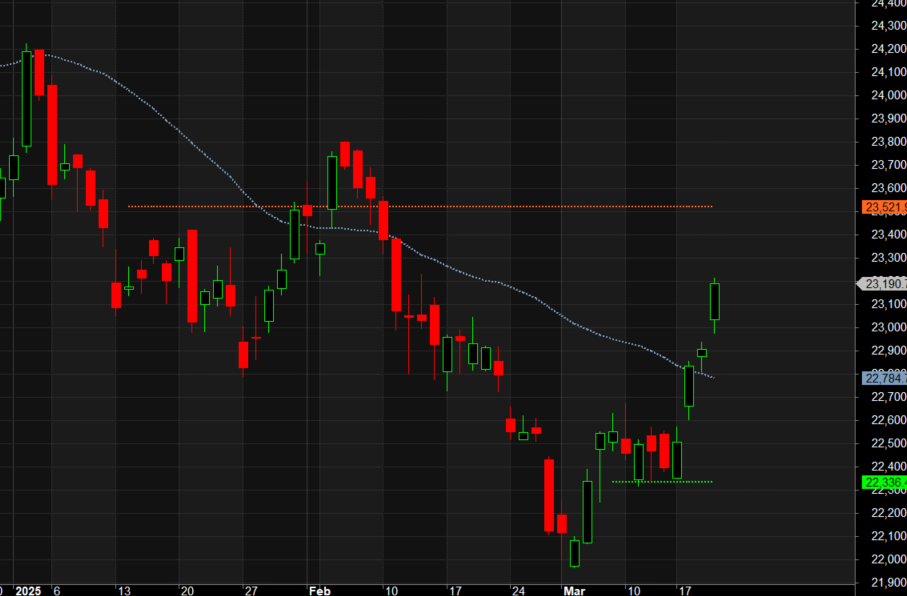Click the grey 23,190 last price label

[883, 283]
